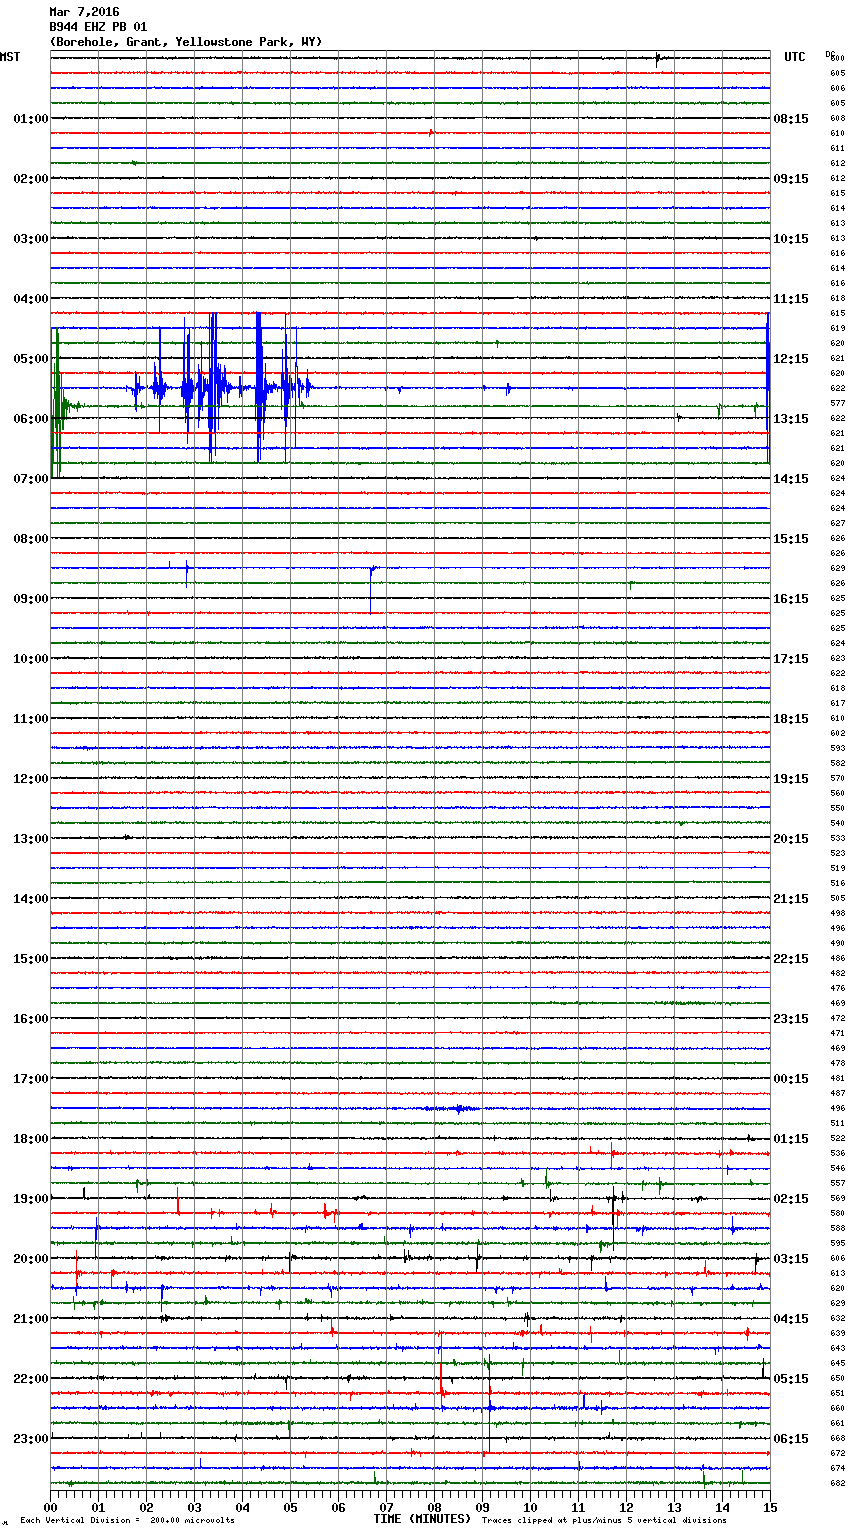
Task: Click the 18:15 UTC time label
Action: (791, 719)
